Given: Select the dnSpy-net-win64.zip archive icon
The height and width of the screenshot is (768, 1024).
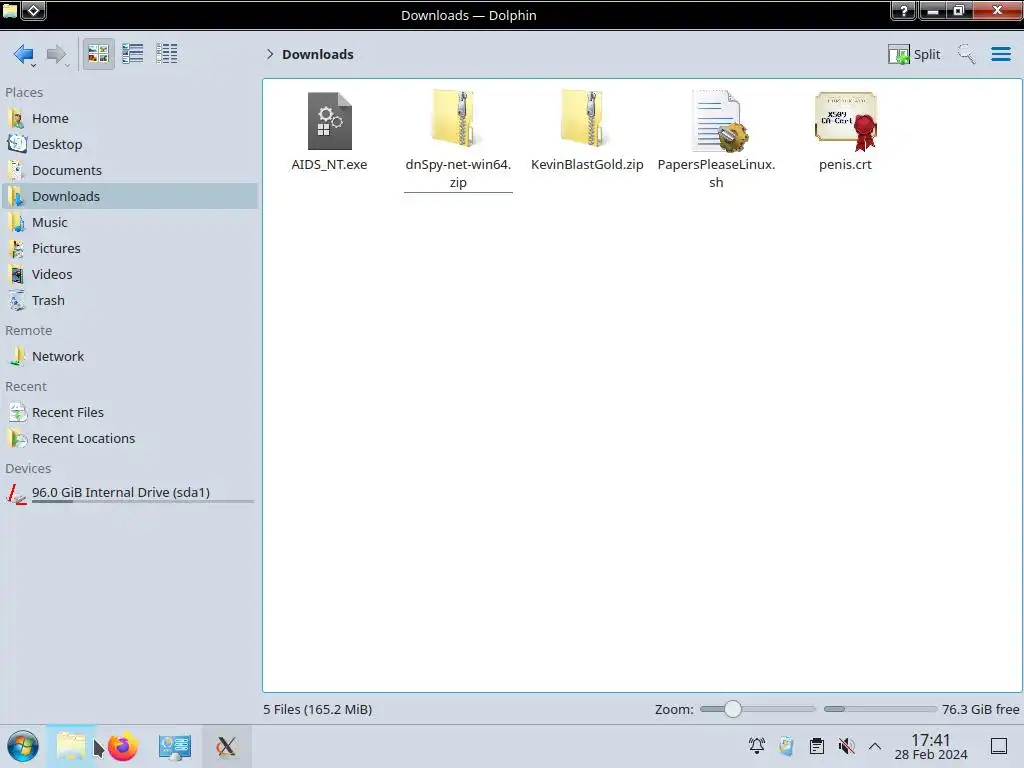Looking at the screenshot, I should 458,119.
